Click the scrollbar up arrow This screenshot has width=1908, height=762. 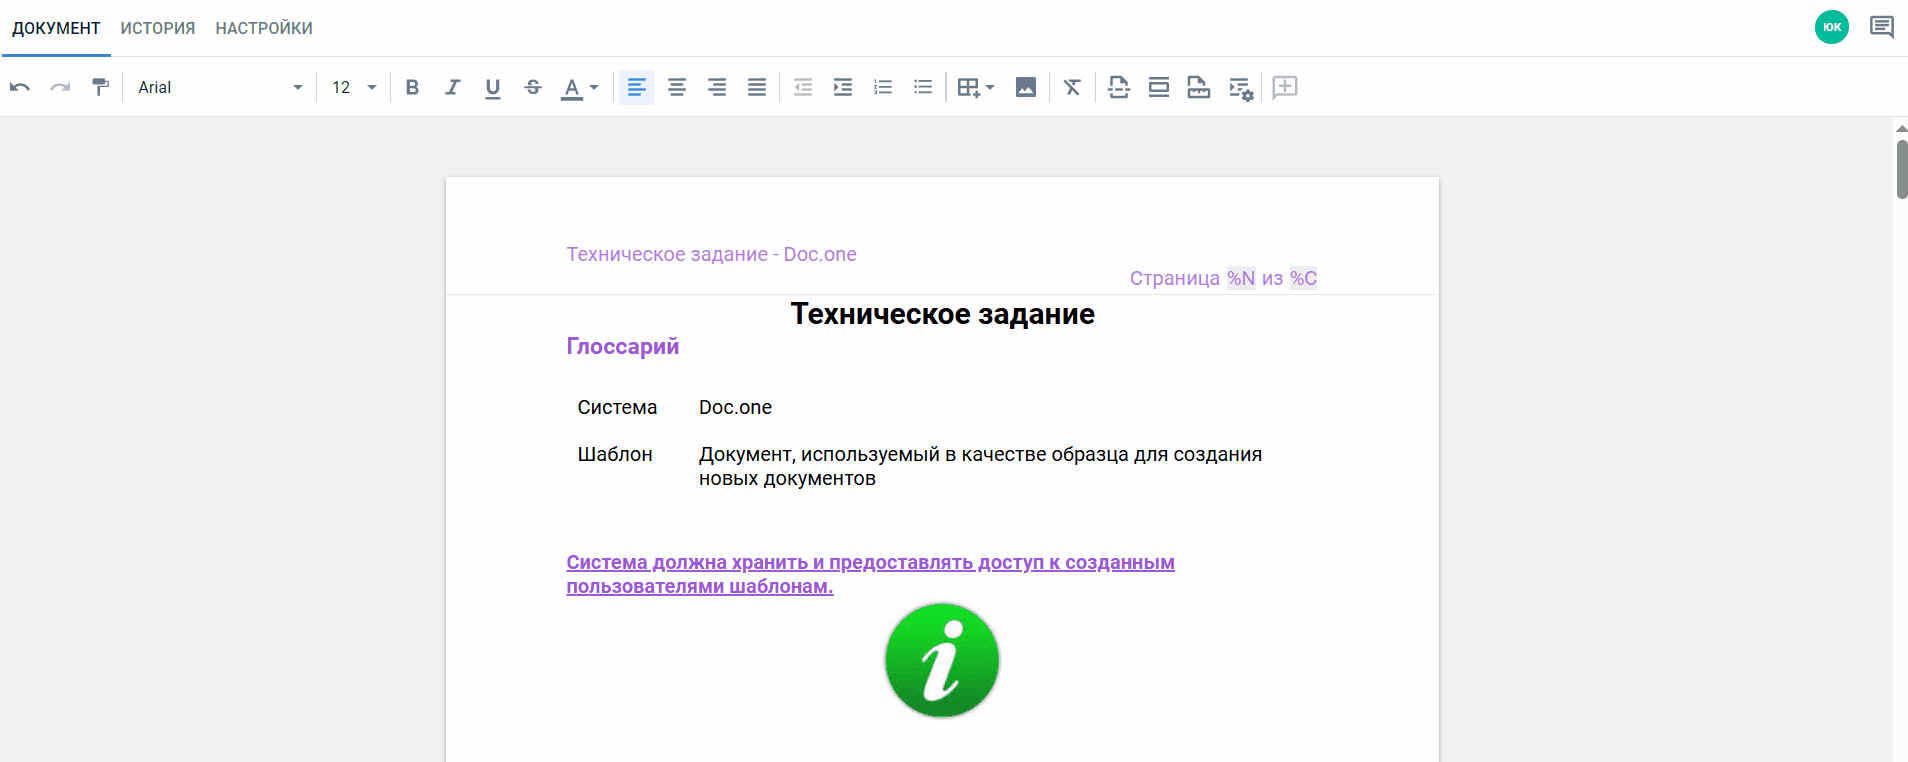(x=1902, y=128)
